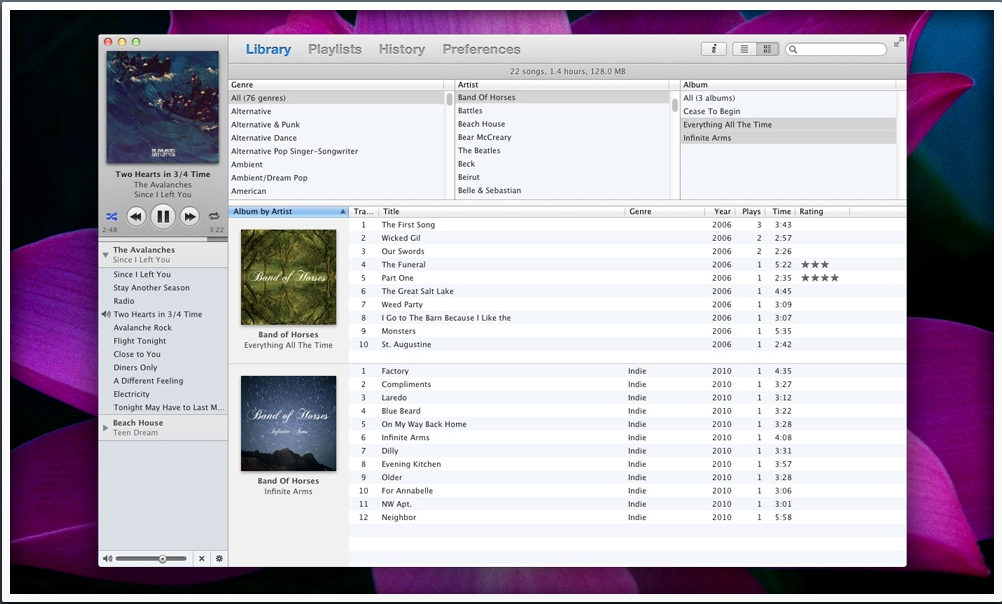Click the search field

coord(836,49)
